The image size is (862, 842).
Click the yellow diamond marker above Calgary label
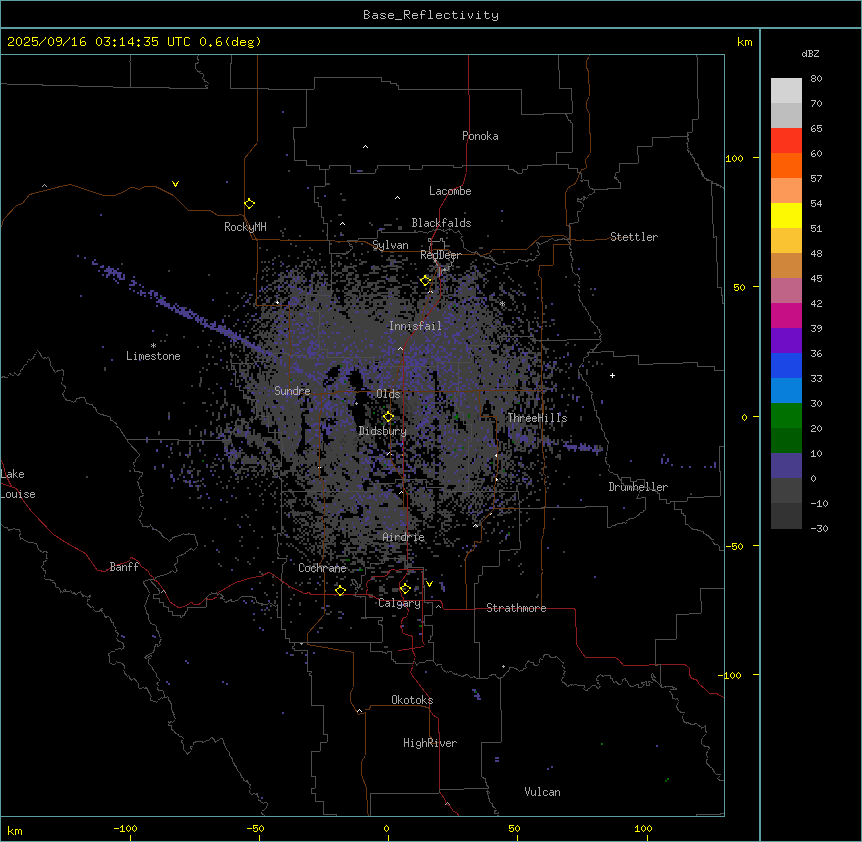click(405, 589)
